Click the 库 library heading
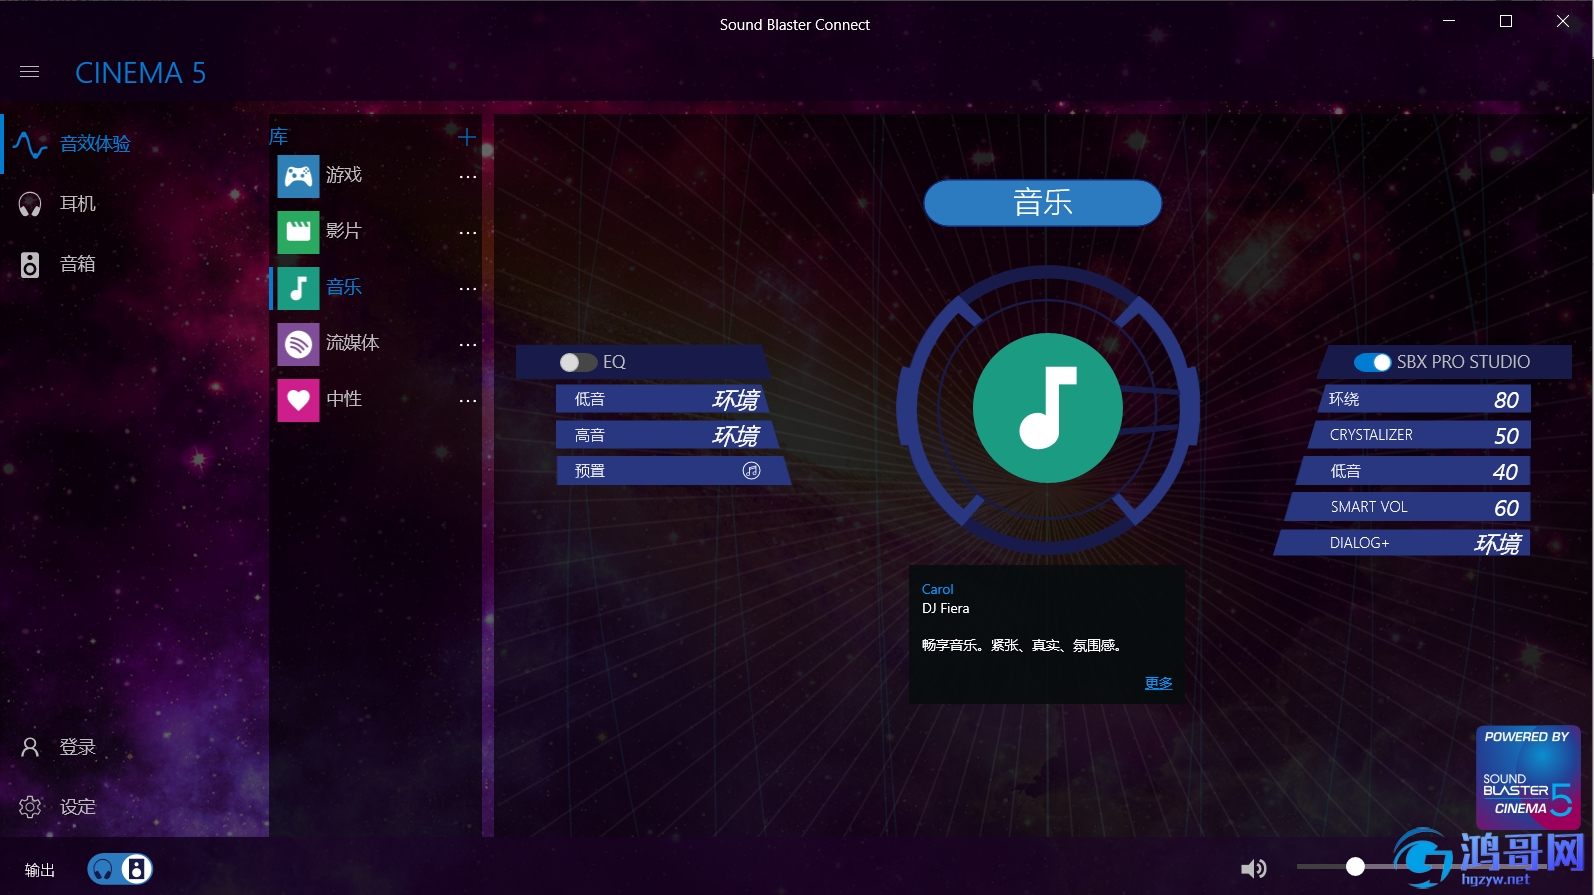1594x895 pixels. pyautogui.click(x=279, y=137)
